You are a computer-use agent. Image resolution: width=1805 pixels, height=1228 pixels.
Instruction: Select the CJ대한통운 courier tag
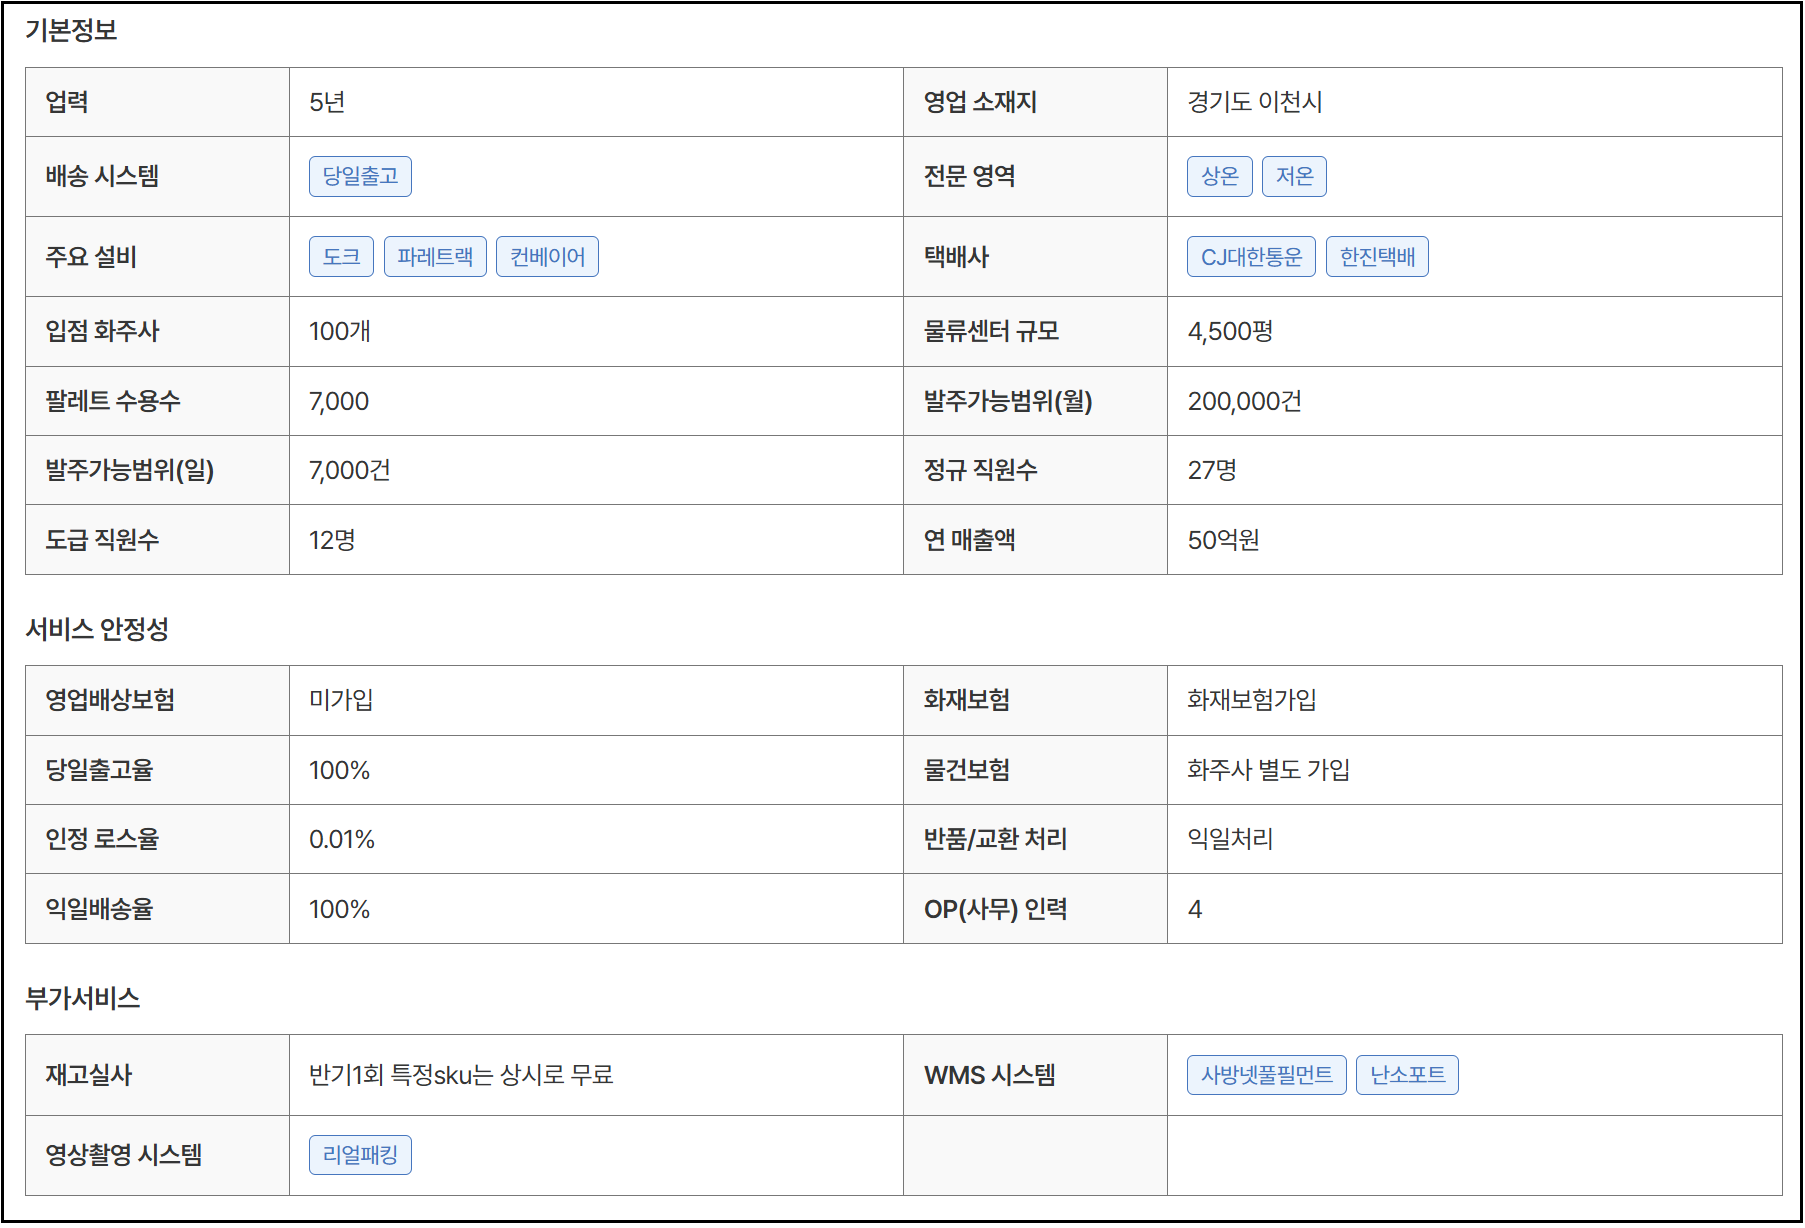pos(1251,257)
